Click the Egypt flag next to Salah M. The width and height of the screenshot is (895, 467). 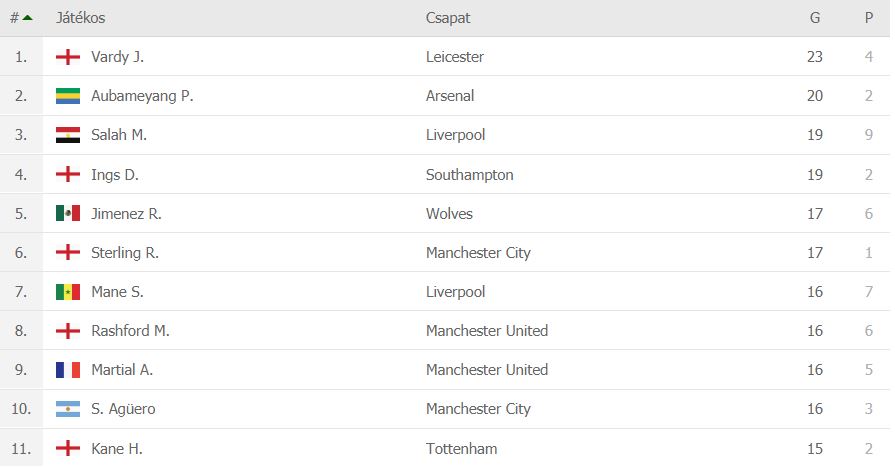pos(67,135)
